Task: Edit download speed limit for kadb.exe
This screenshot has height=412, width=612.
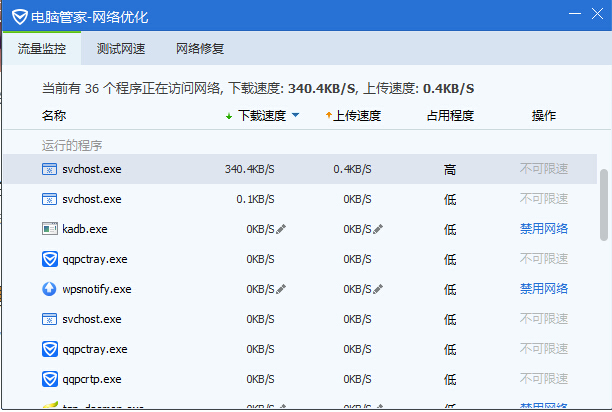Action: (281, 229)
